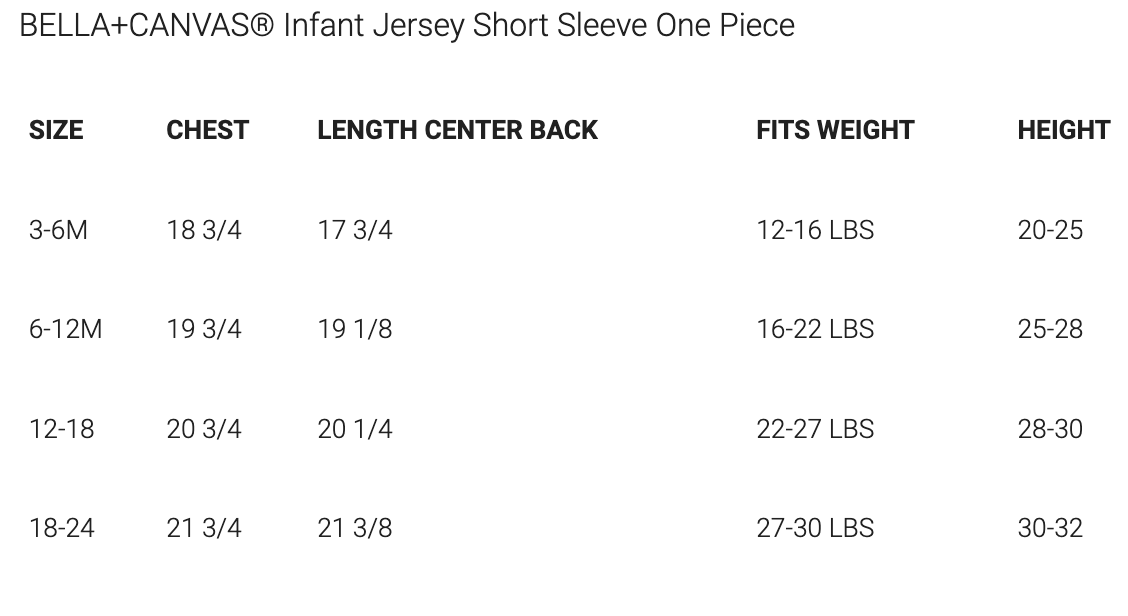1128x616 pixels.
Task: Click the HEIGHT column header
Action: [1063, 130]
